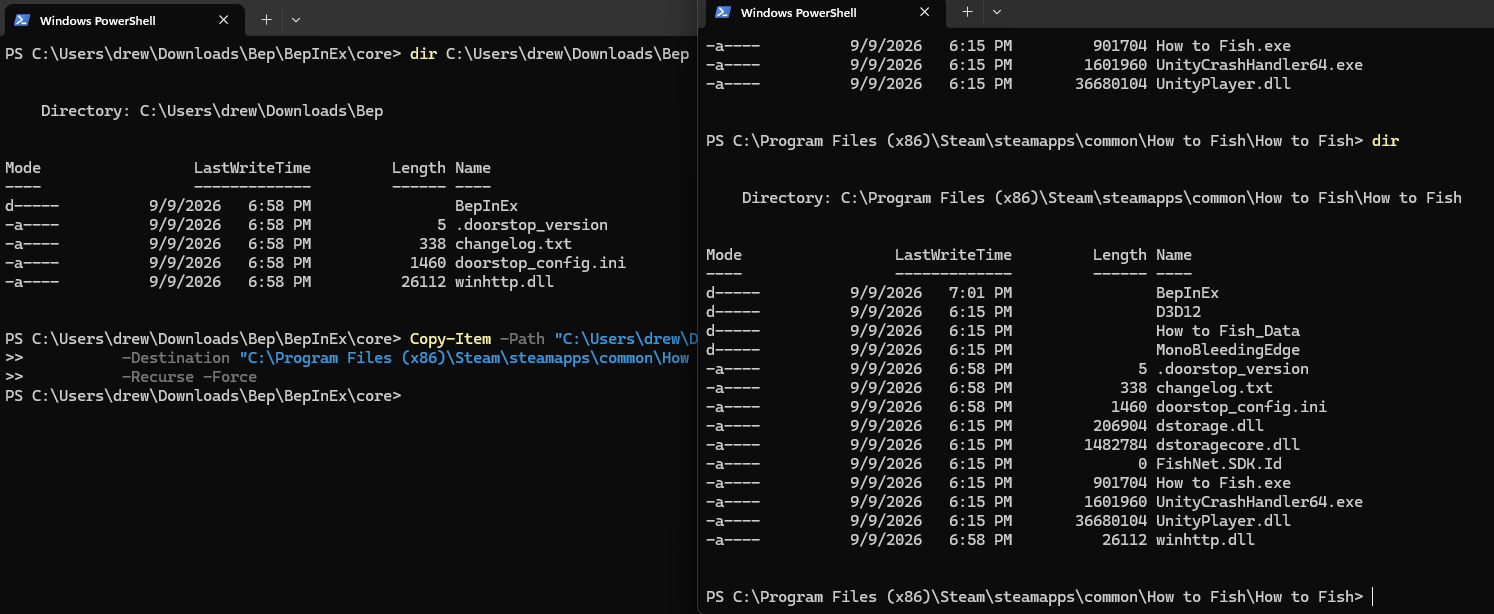The height and width of the screenshot is (614, 1494).
Task: Click the BepInEx directory entry in the right window
Action: click(1187, 293)
